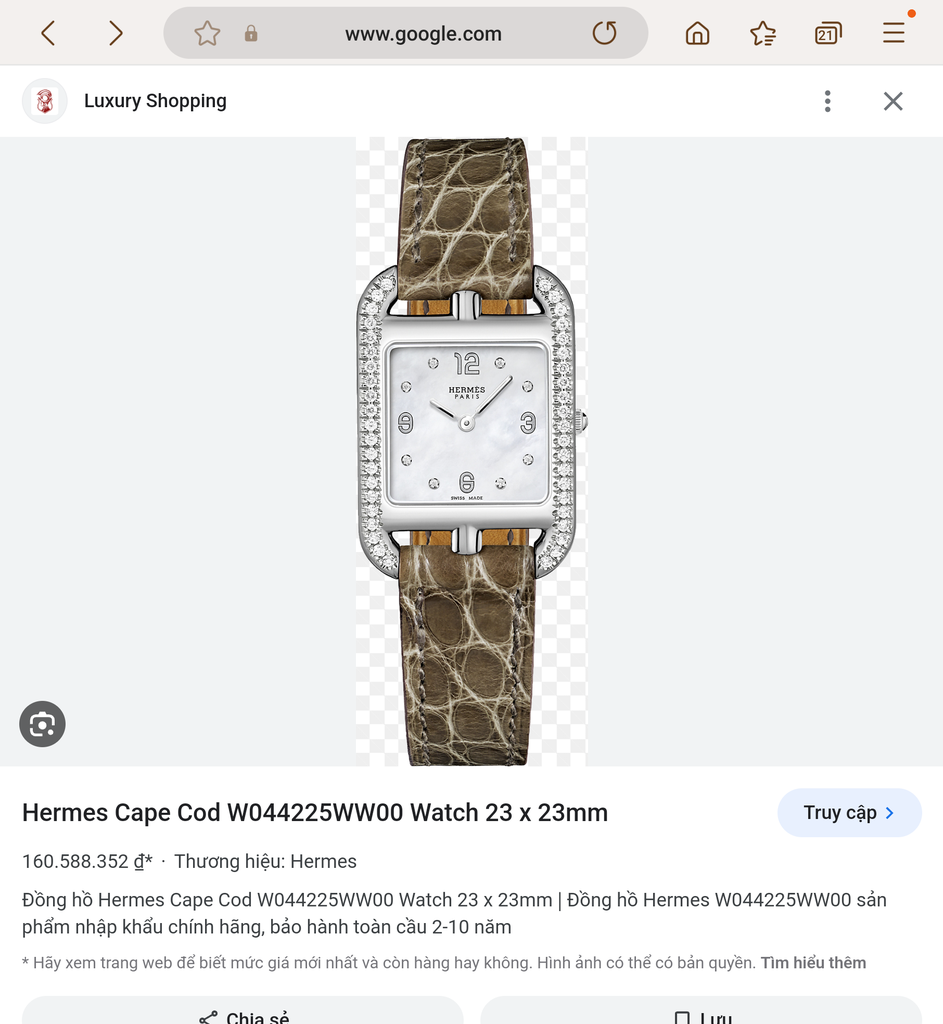Go back with the browser back arrow

pos(48,33)
